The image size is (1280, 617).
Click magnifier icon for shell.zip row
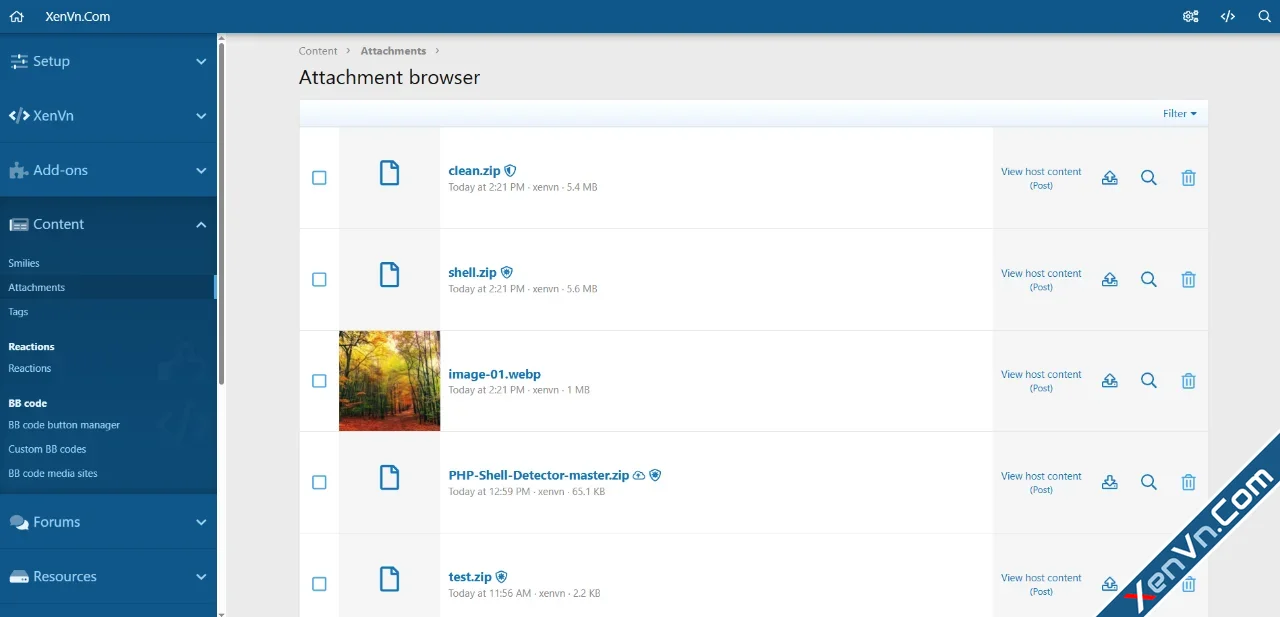point(1148,280)
